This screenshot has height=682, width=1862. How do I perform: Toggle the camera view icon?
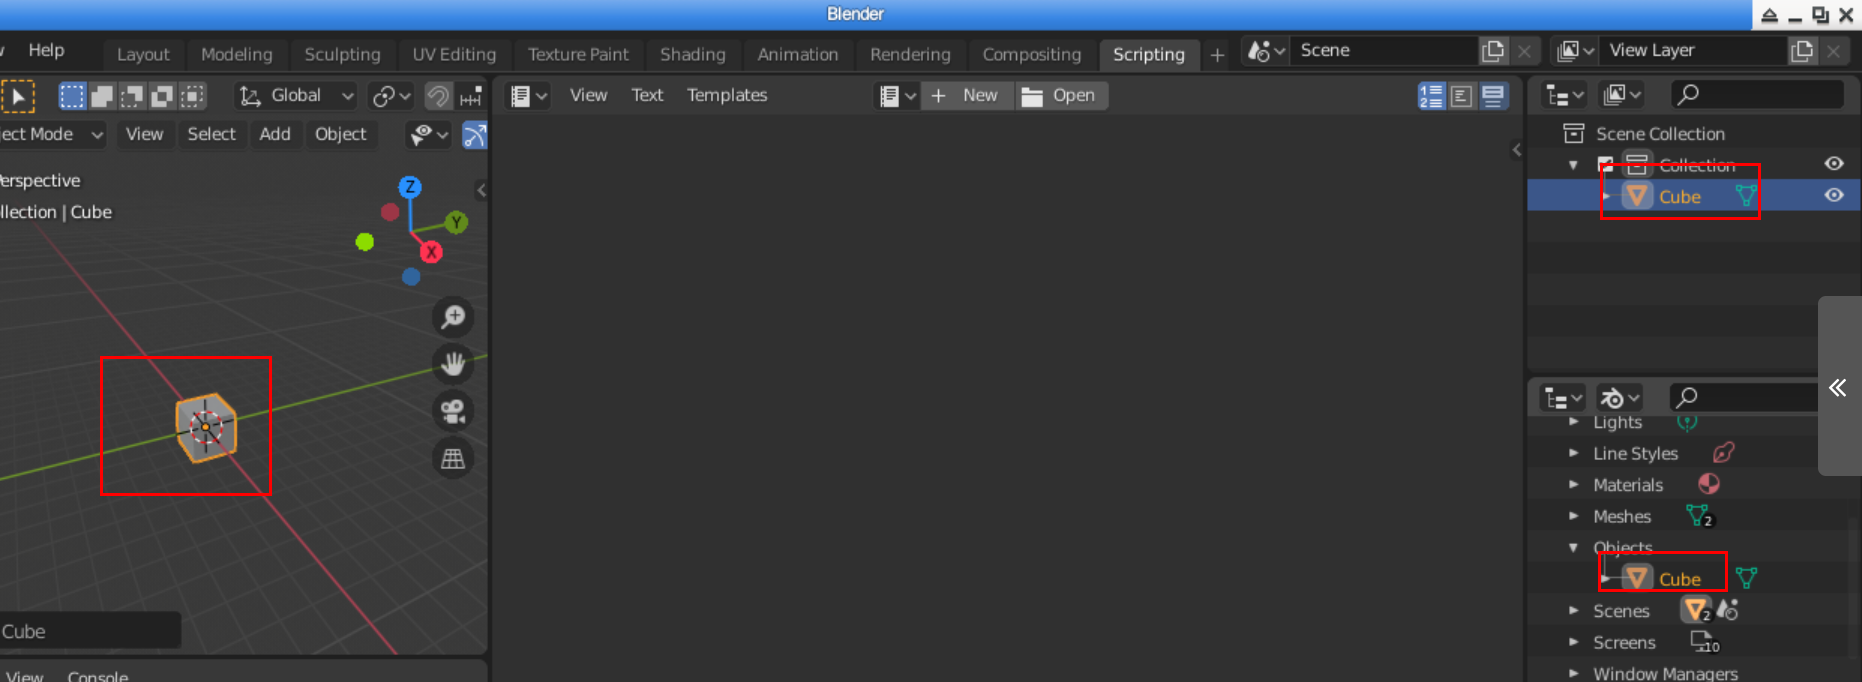(453, 411)
